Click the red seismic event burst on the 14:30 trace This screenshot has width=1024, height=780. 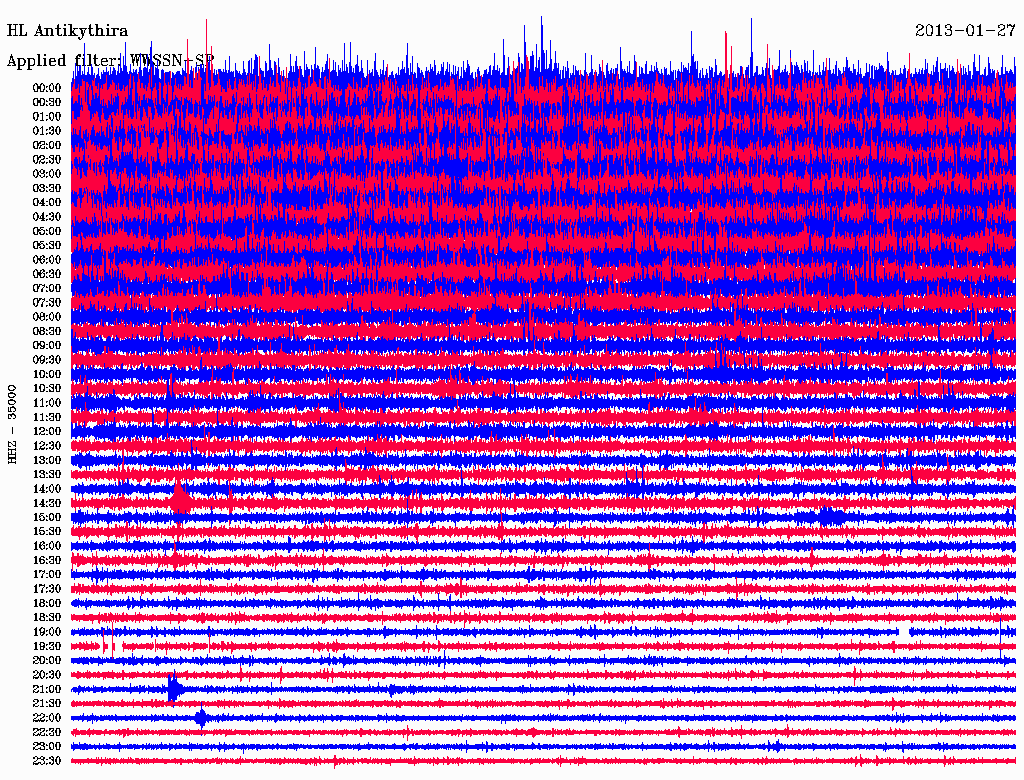tap(180, 498)
